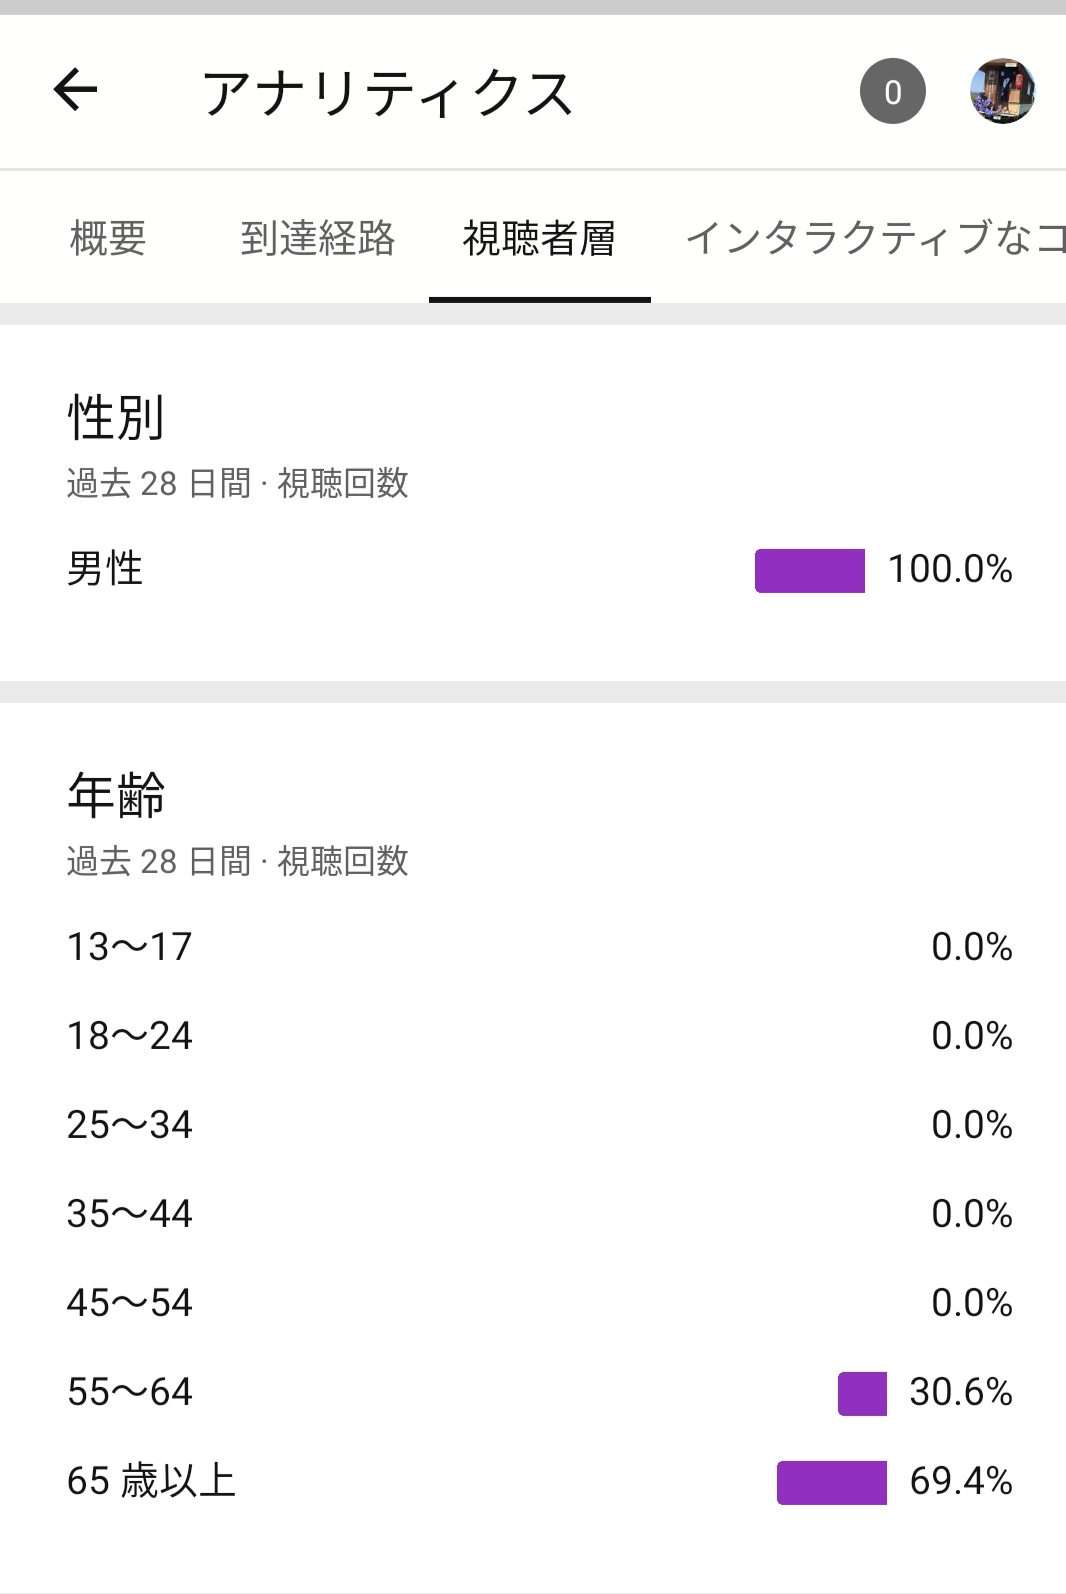1066x1594 pixels.
Task: Go back using the arrow icon
Action: tap(75, 91)
